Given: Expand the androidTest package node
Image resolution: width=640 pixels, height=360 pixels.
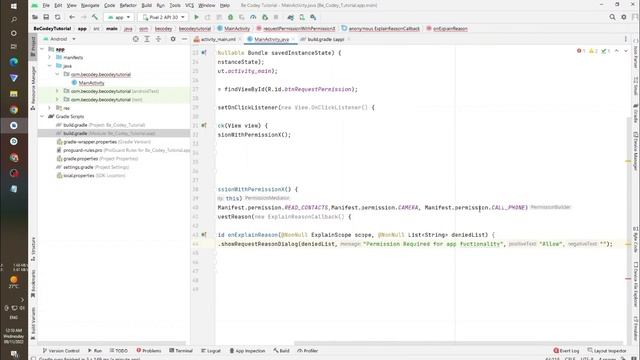Looking at the screenshot, I should click(57, 91).
